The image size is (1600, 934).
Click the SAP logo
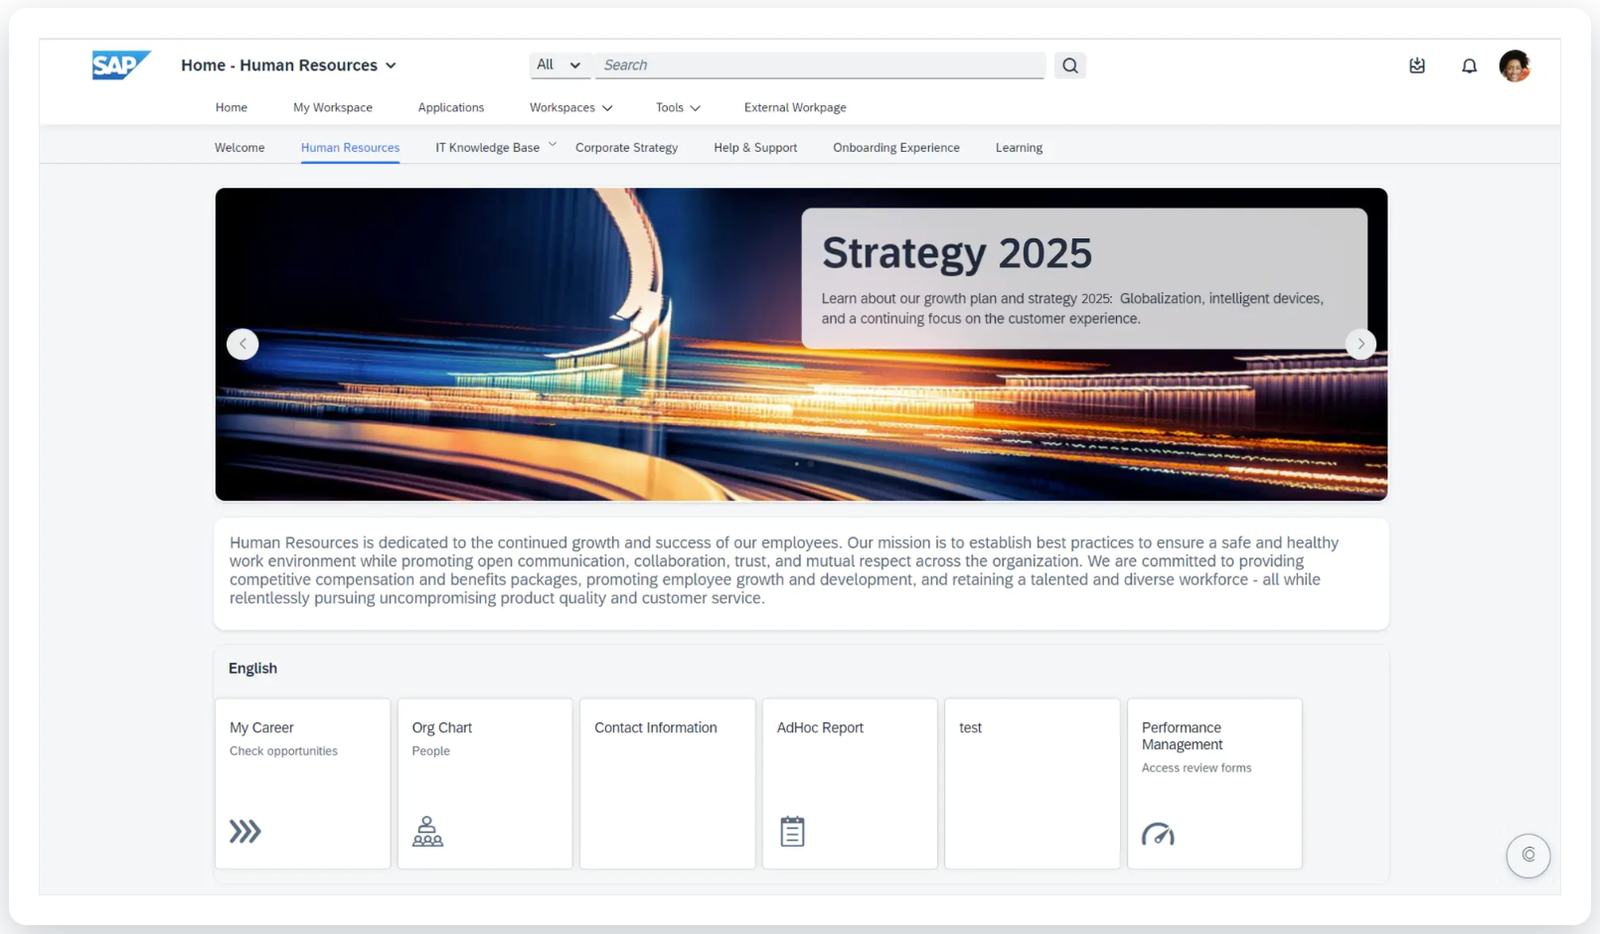coord(120,65)
